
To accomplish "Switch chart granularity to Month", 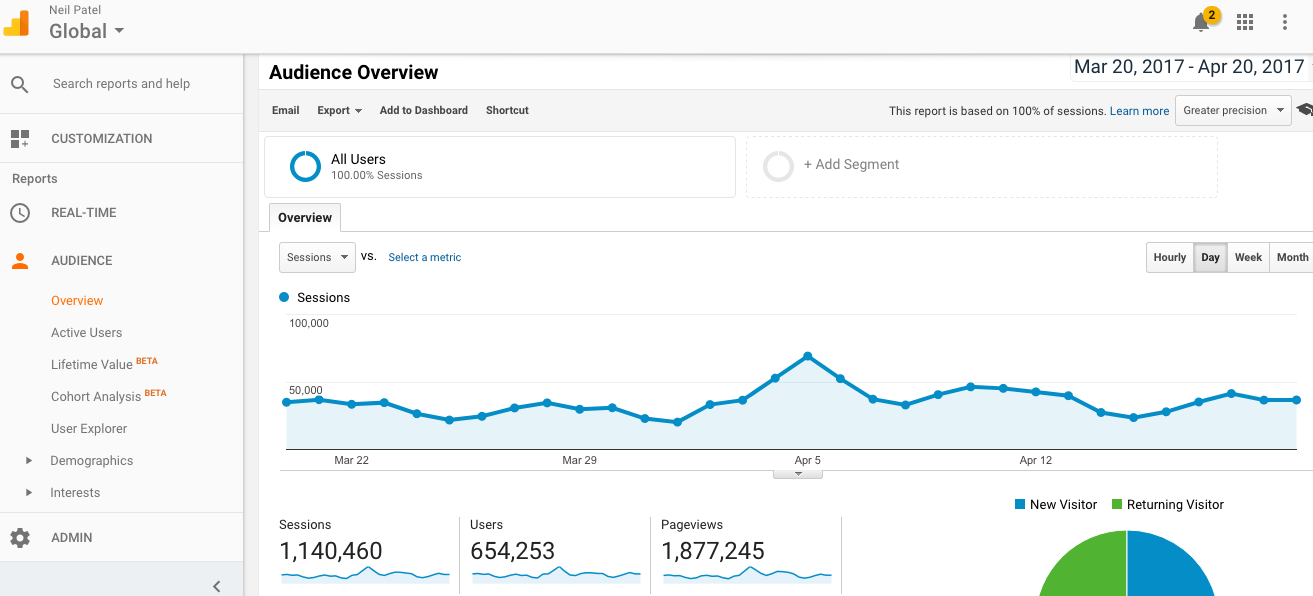I will [1292, 257].
